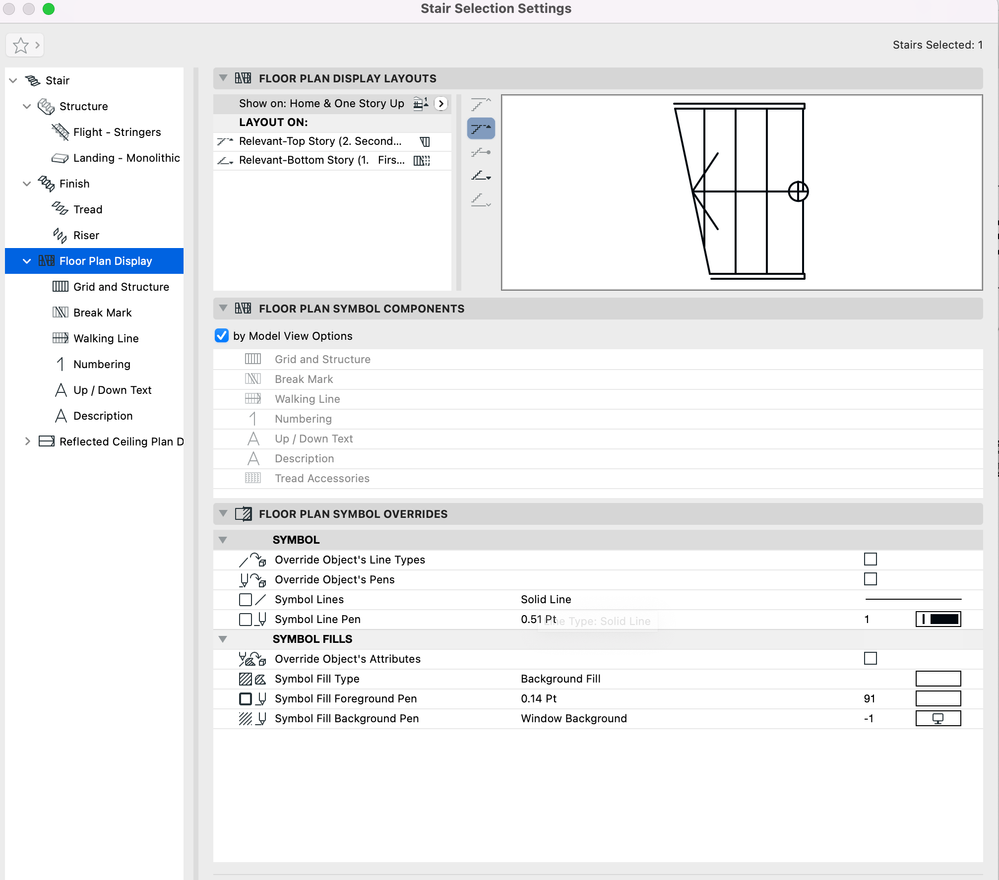
Task: Open the Show on story popup arrow
Action: (x=441, y=104)
